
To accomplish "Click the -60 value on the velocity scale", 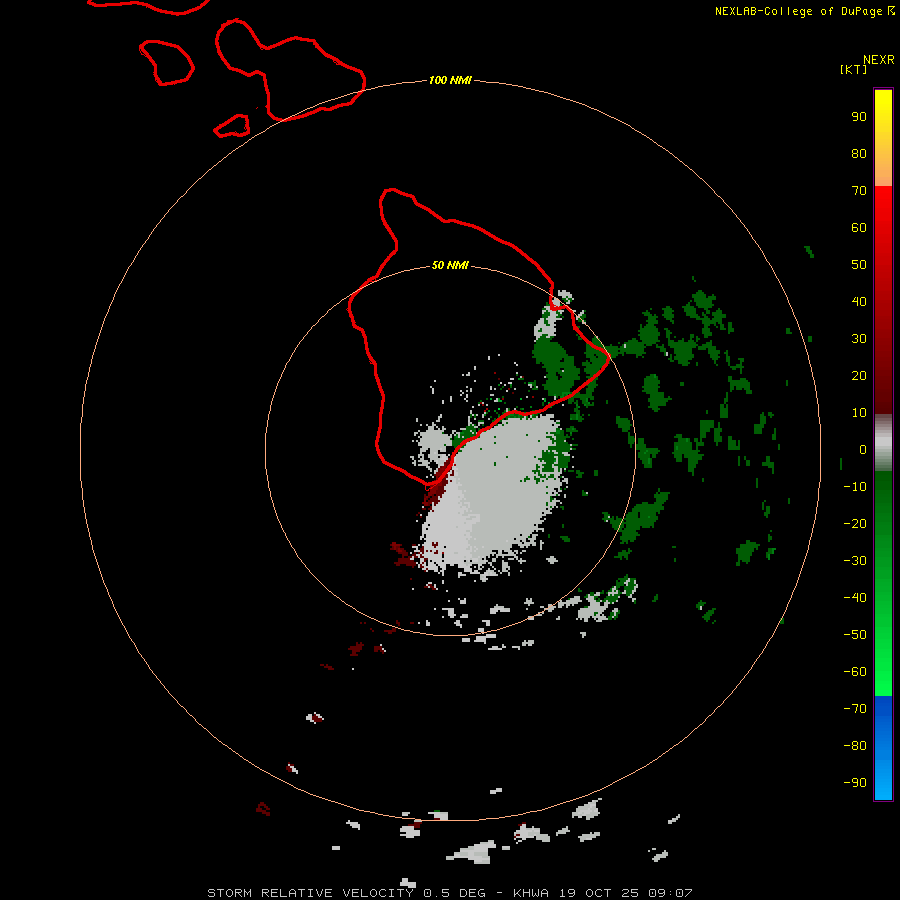I will [855, 672].
